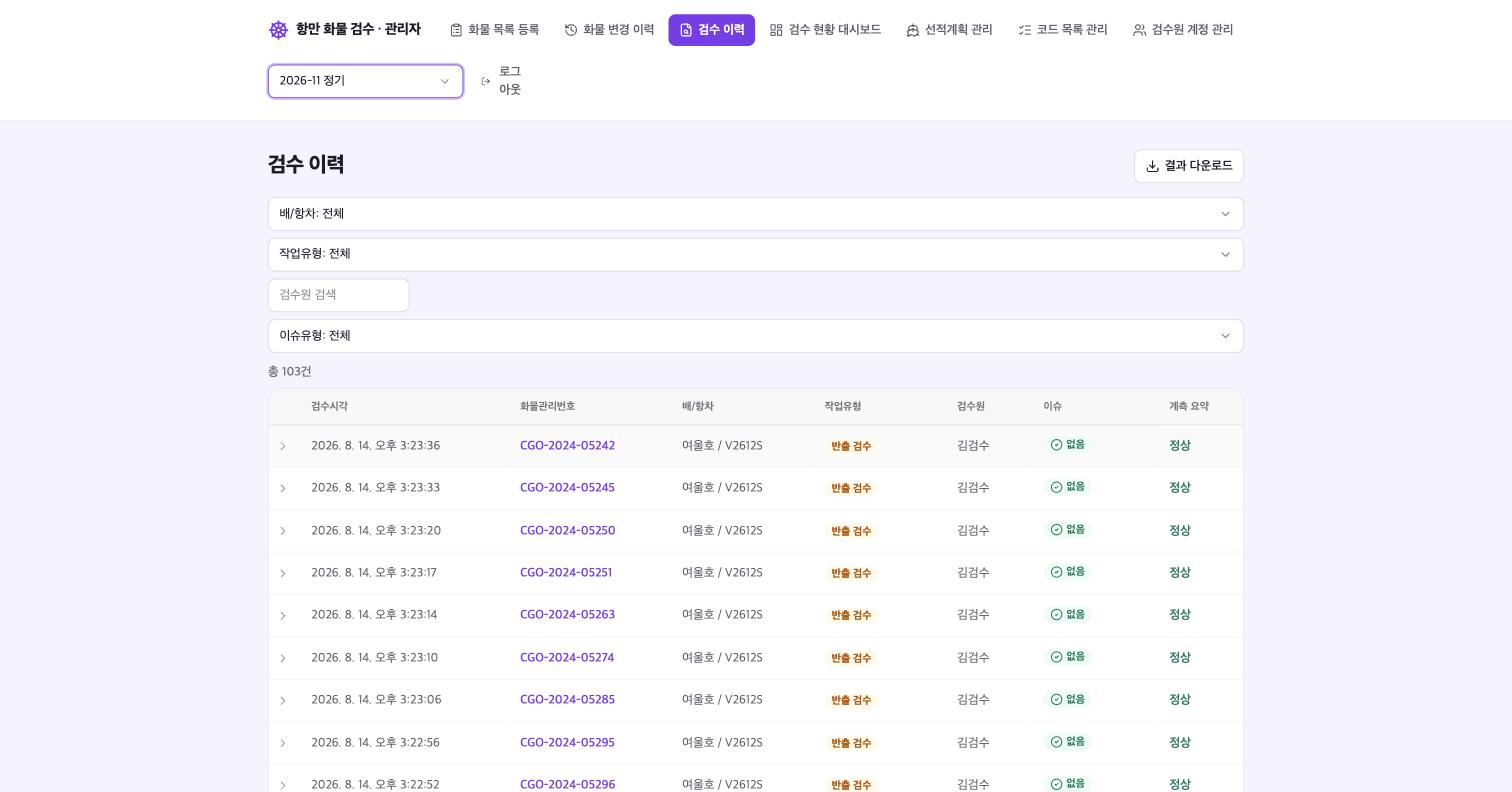Image resolution: width=1512 pixels, height=792 pixels.
Task: Click the 배/항차 column header
Action: click(698, 407)
